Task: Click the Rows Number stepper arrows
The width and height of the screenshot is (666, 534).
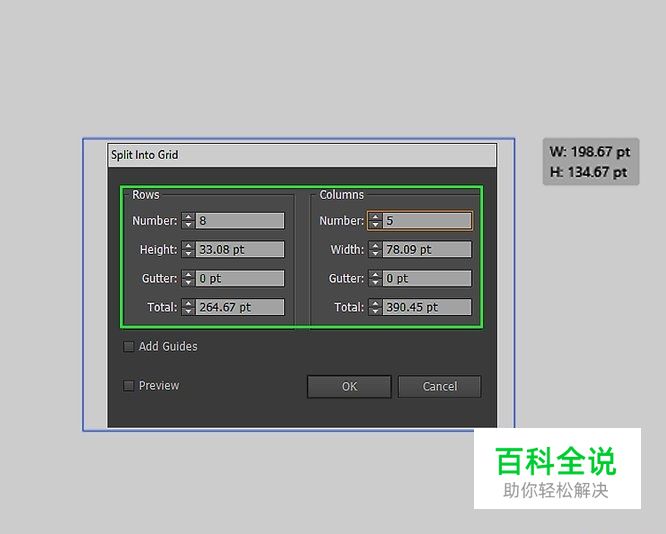Action: (x=188, y=221)
